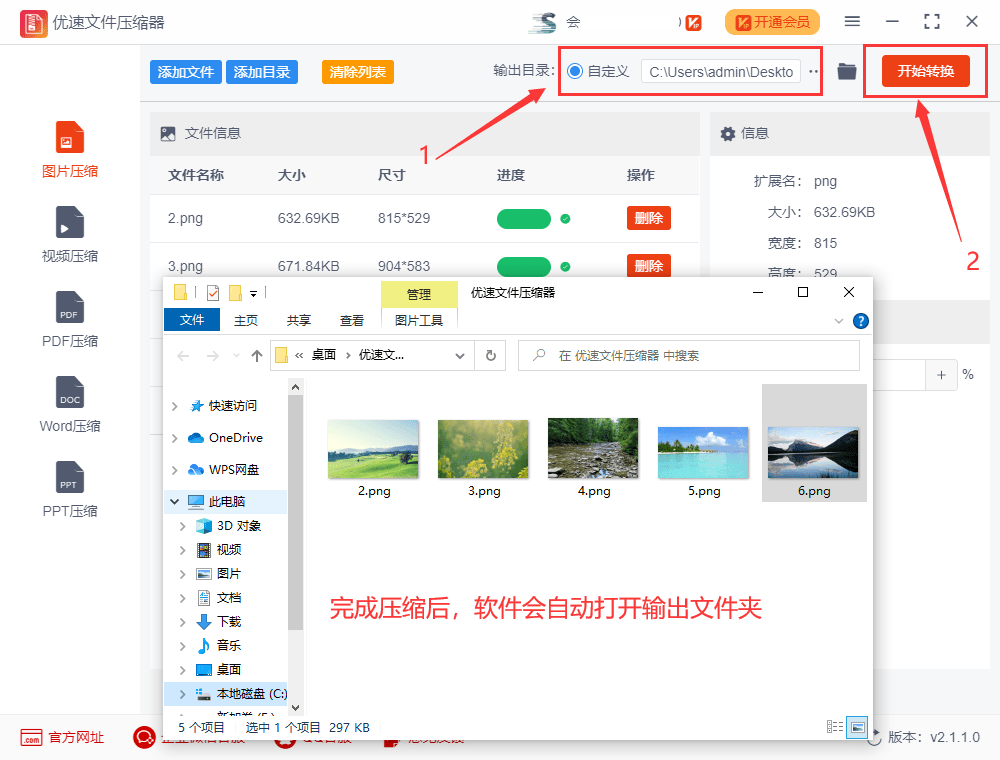Image resolution: width=1000 pixels, height=760 pixels.
Task: Open output folder via folder icon
Action: 847,71
